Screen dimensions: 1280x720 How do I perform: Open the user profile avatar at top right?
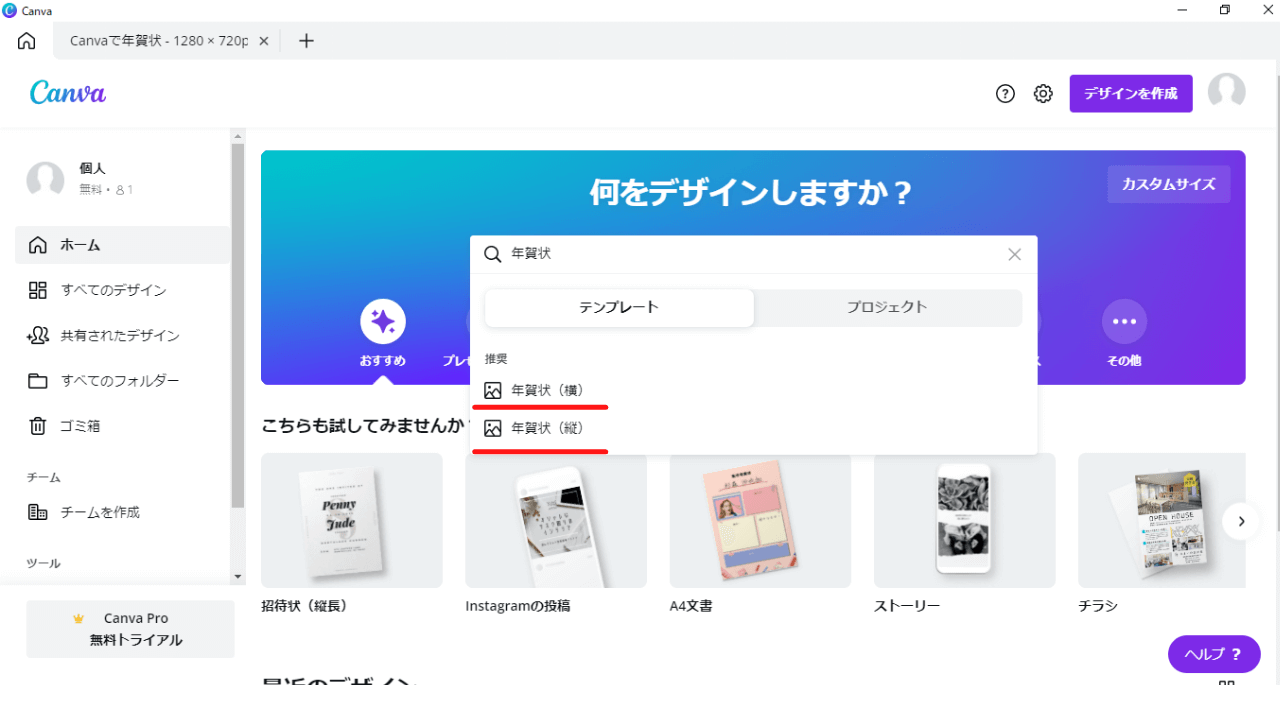click(x=1226, y=92)
